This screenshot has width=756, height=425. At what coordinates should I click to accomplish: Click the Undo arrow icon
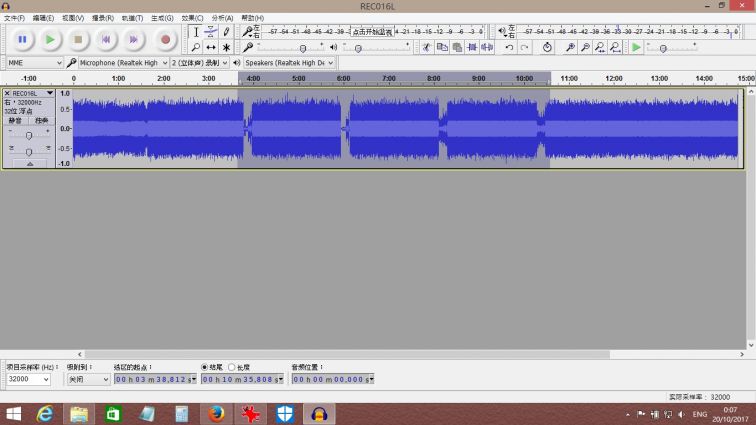(509, 47)
